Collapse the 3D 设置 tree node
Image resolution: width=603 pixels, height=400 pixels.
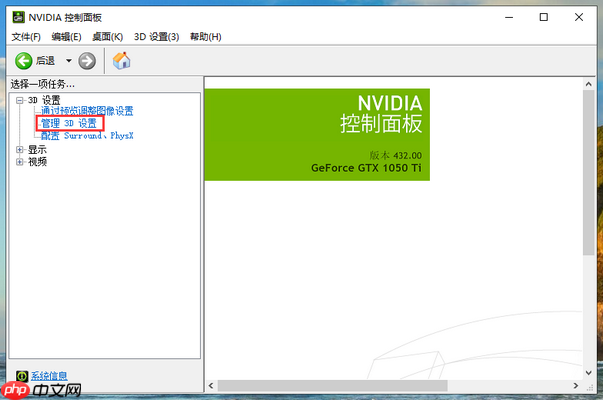20,101
